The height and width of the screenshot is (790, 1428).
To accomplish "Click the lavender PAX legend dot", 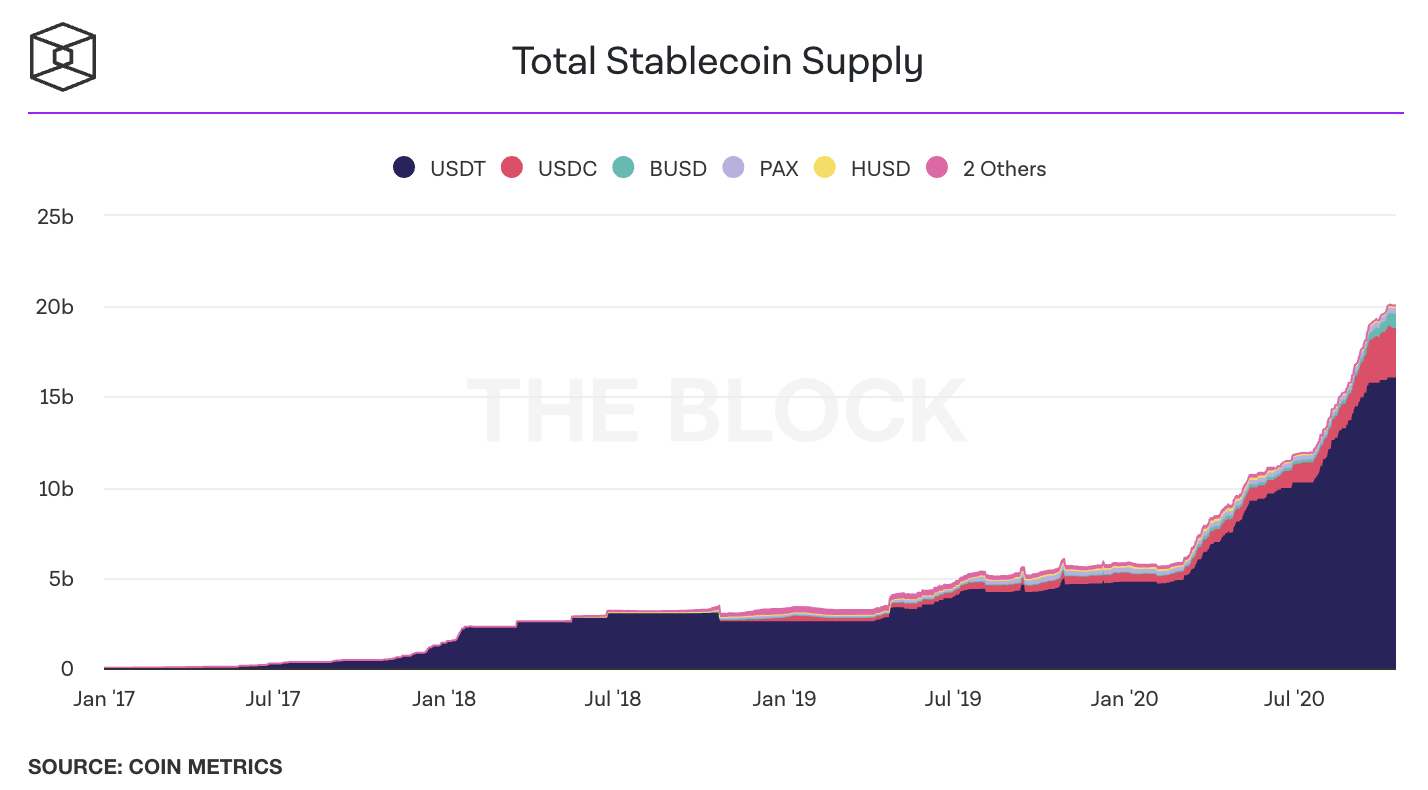I will tap(733, 168).
